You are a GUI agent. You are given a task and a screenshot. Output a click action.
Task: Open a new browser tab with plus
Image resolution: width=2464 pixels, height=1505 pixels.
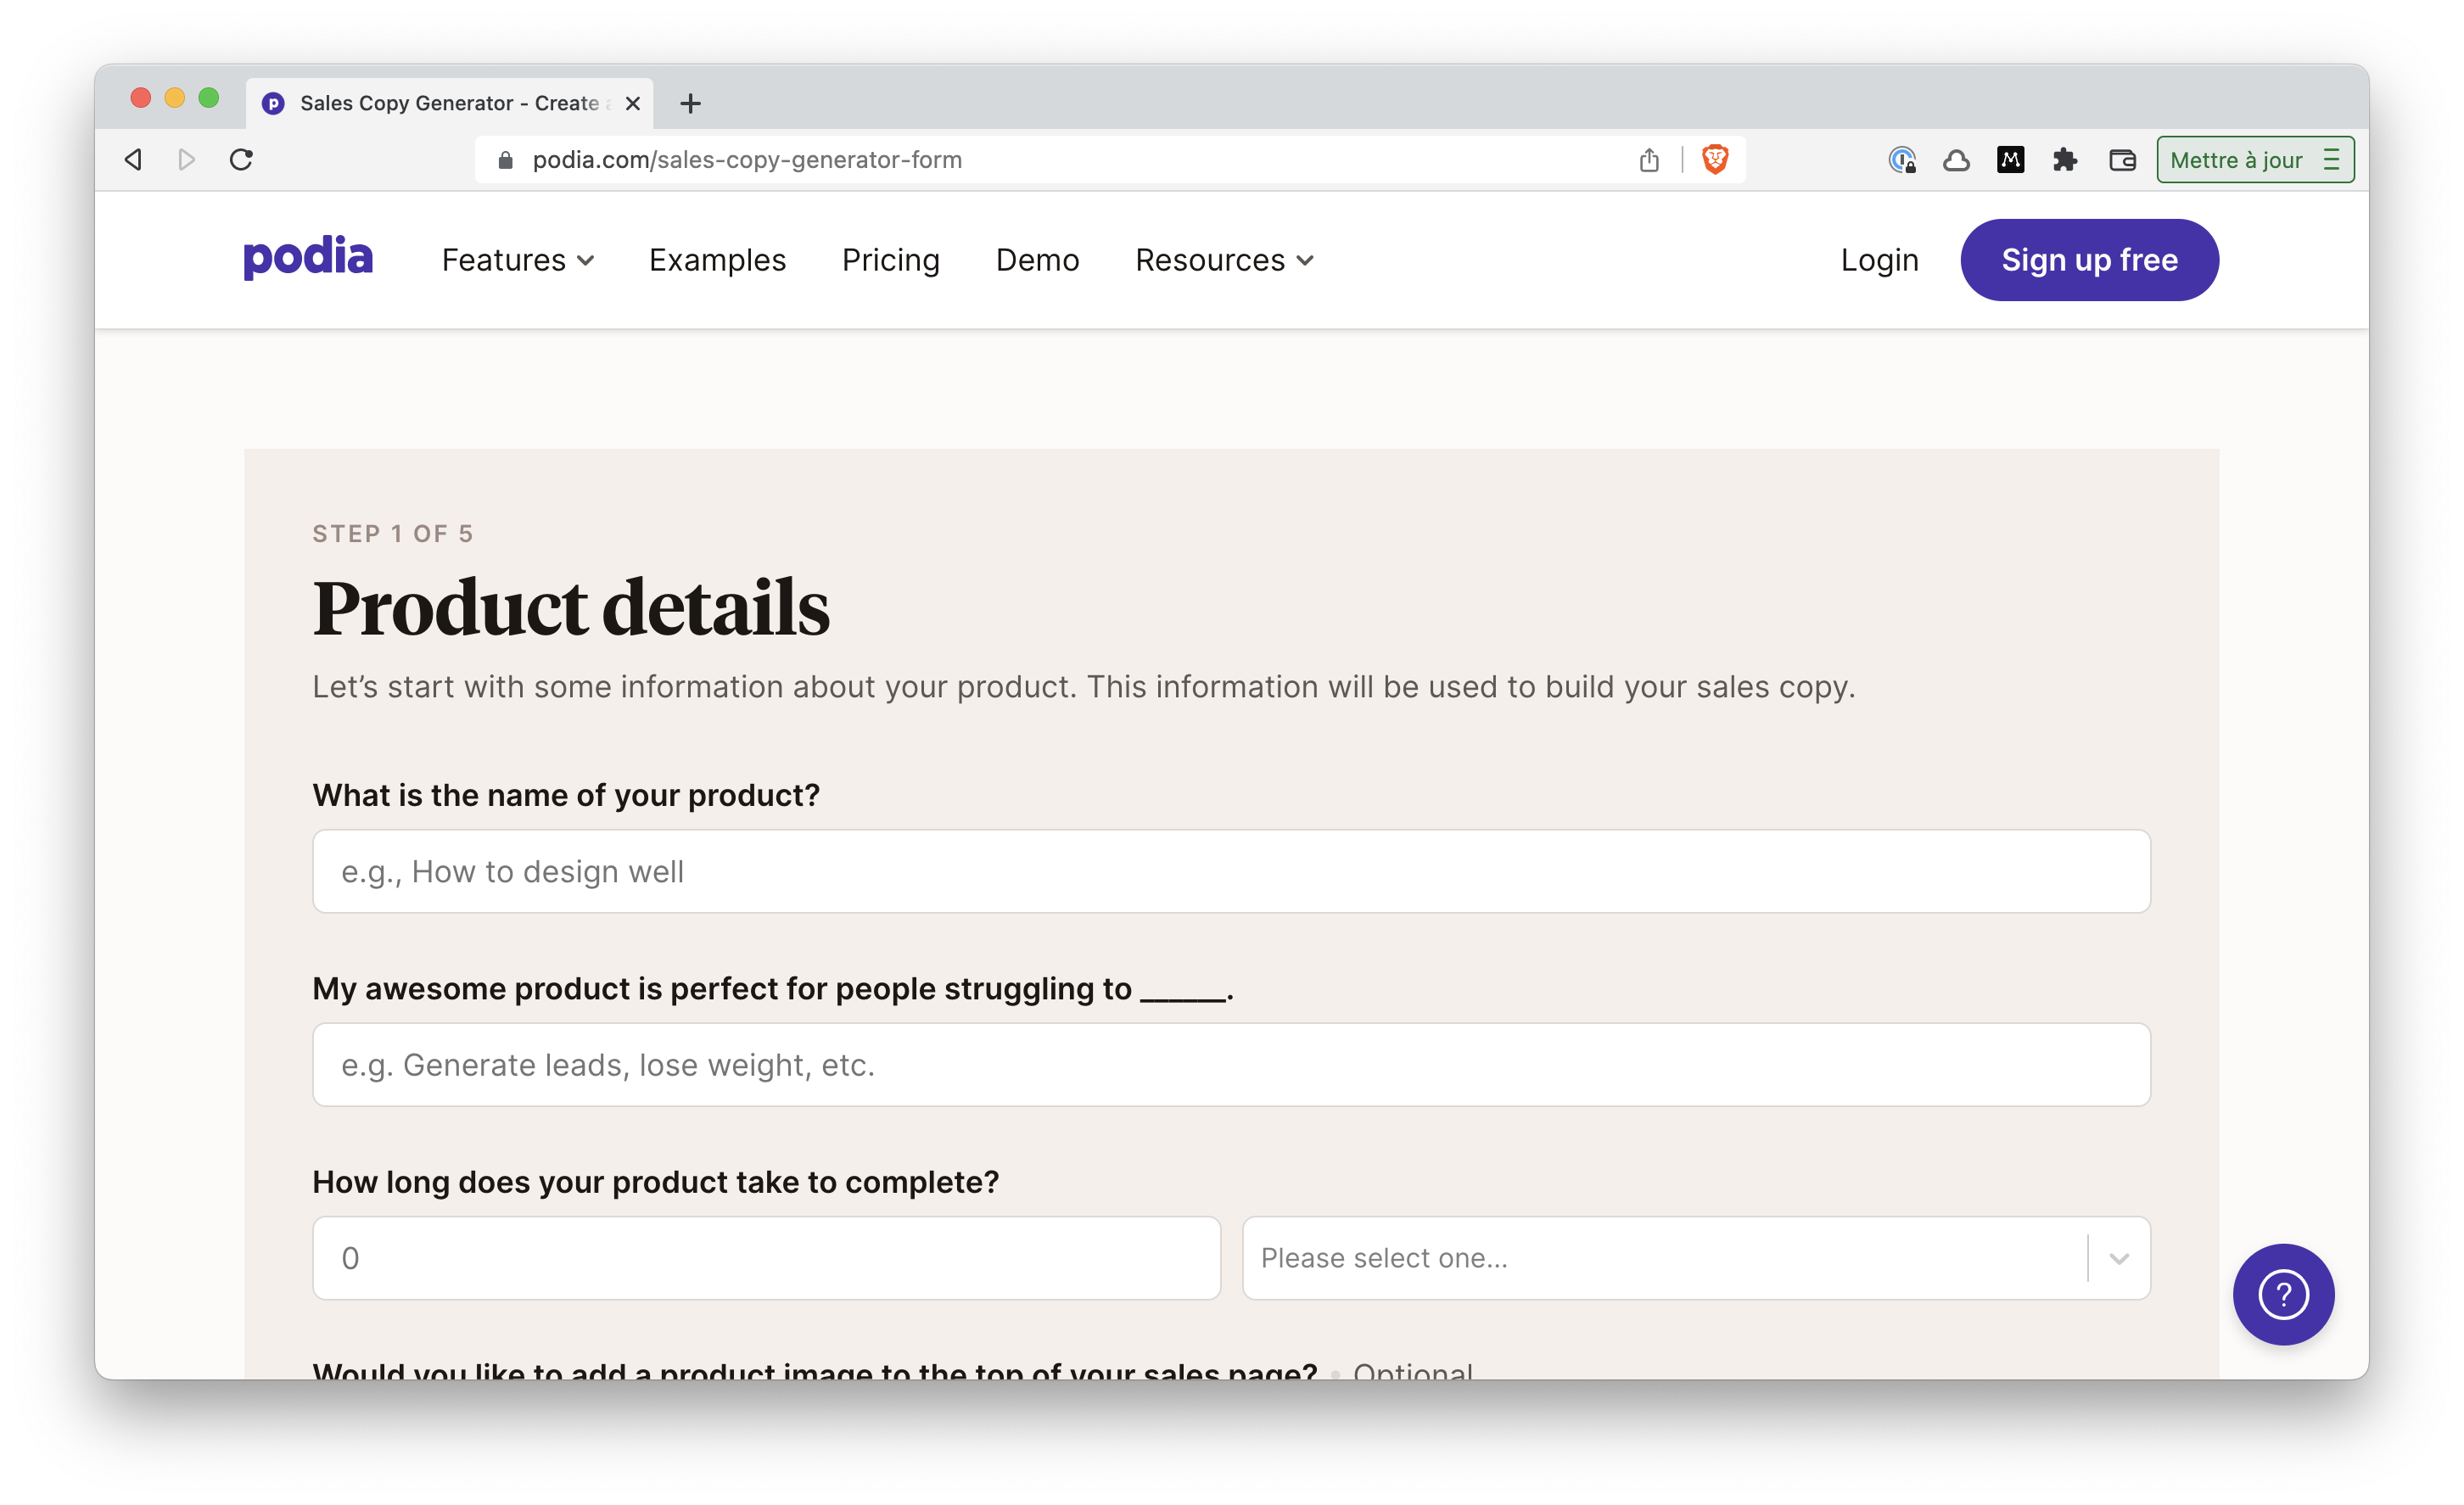click(x=690, y=103)
